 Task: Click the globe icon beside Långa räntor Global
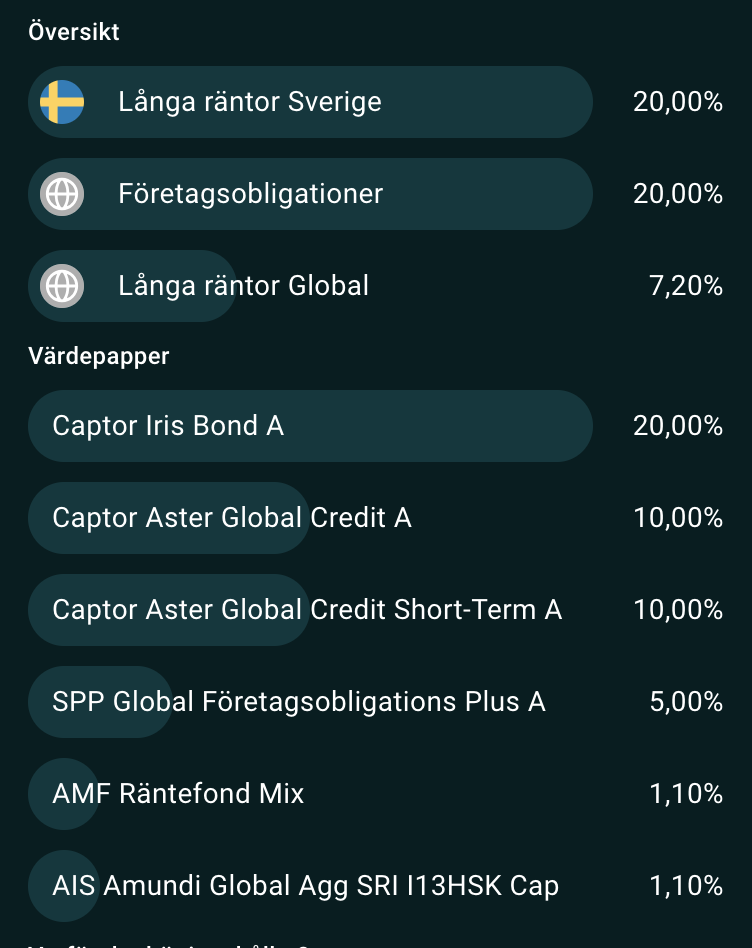pos(62,286)
